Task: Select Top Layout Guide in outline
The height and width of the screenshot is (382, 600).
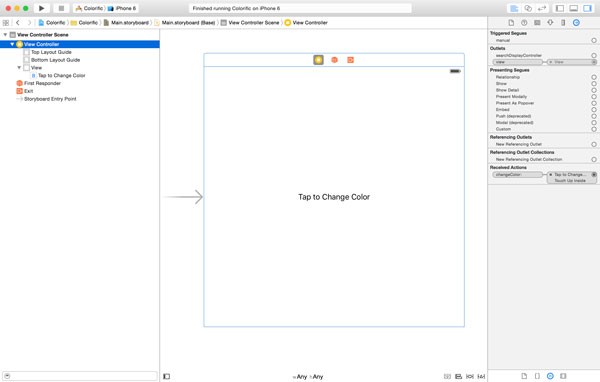Action: point(51,52)
